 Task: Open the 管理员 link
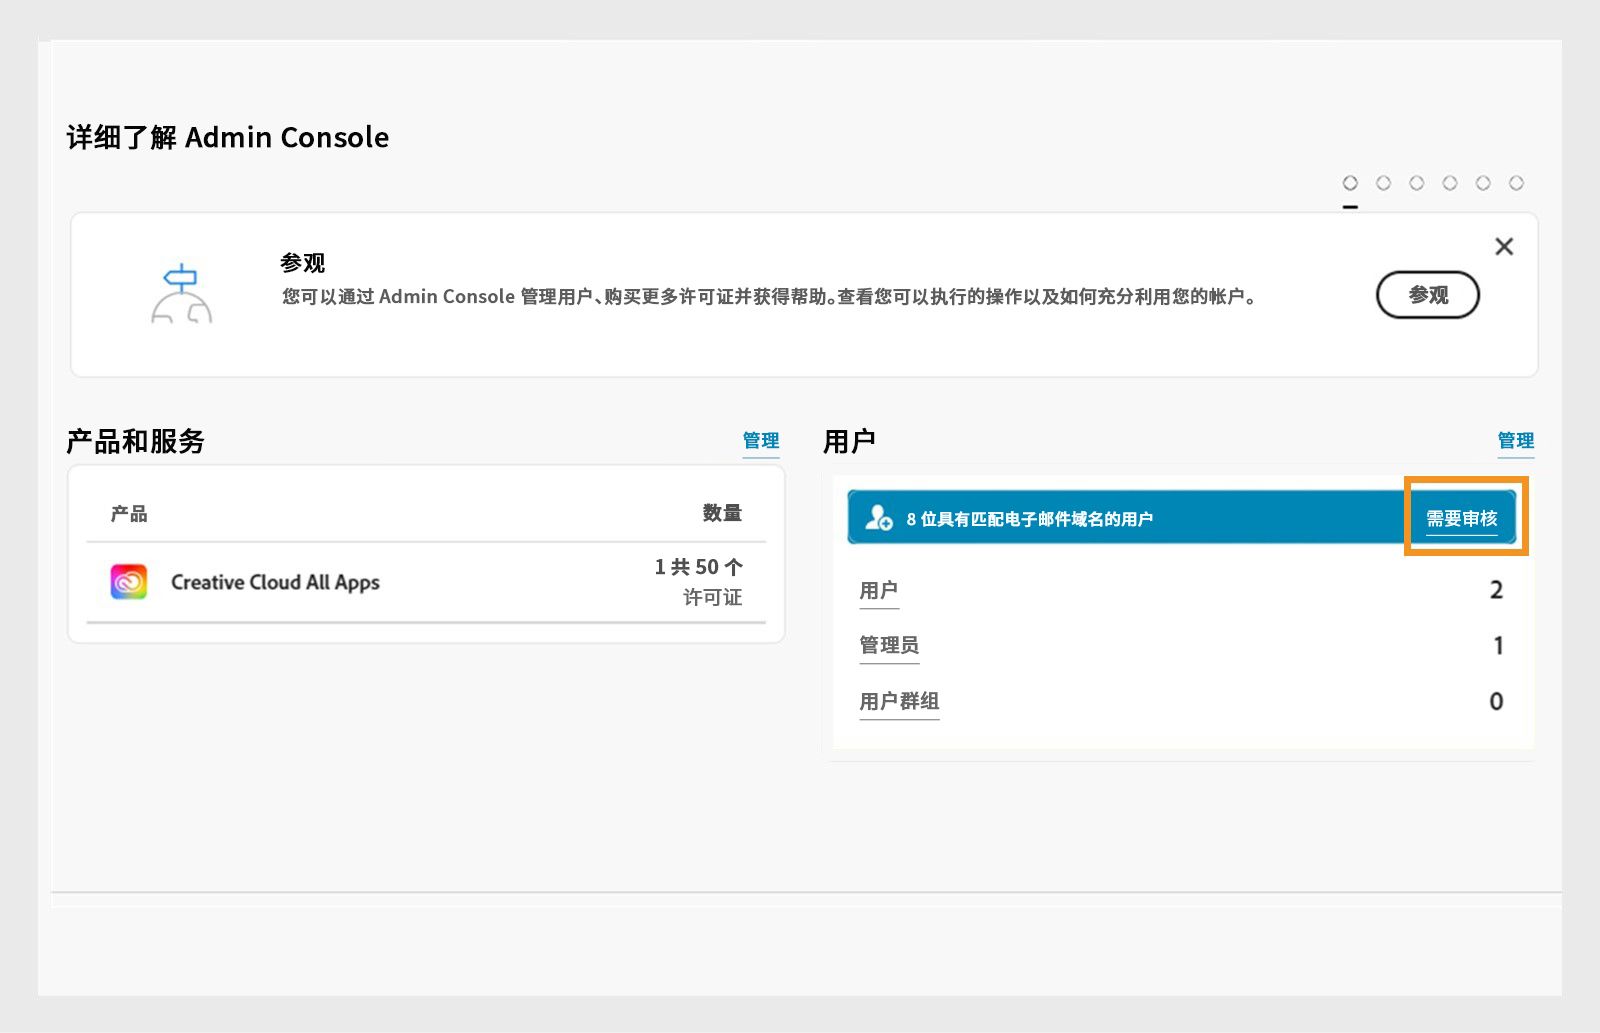[889, 646]
